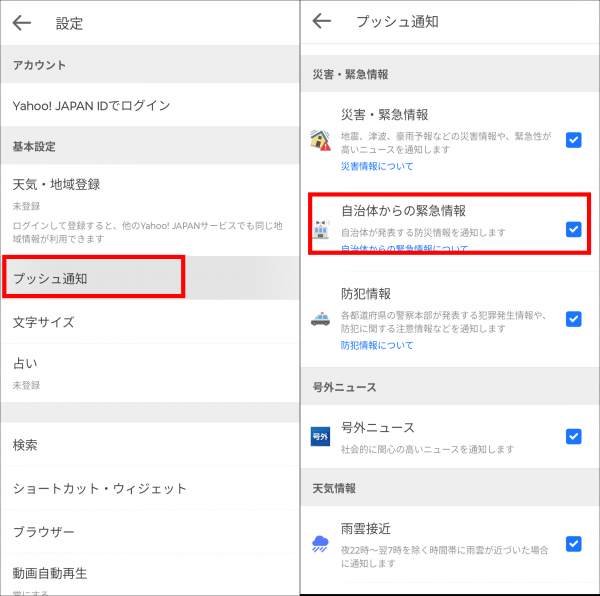The image size is (600, 596).
Task: Tap the 号外ニュース section header
Action: [450, 387]
